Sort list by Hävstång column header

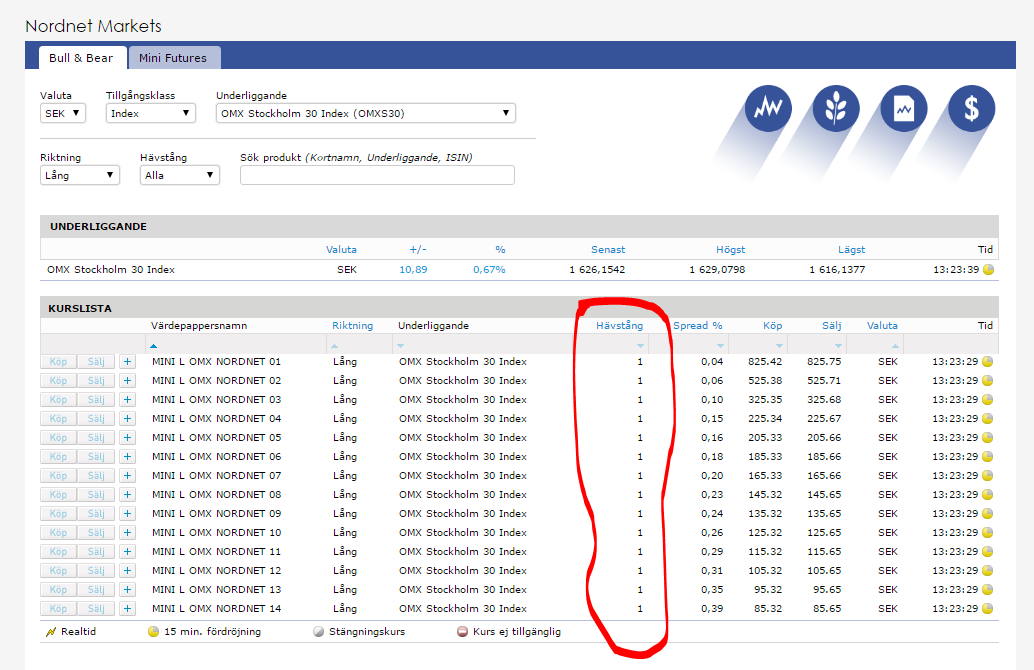[619, 326]
